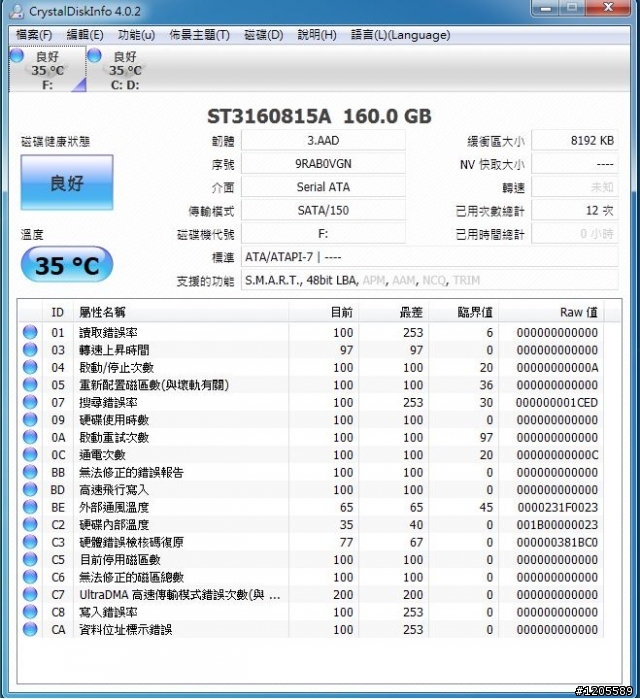The height and width of the screenshot is (699, 640).
Task: Click status orb of attribute CA 資料位址標示錯誤
Action: (30, 629)
